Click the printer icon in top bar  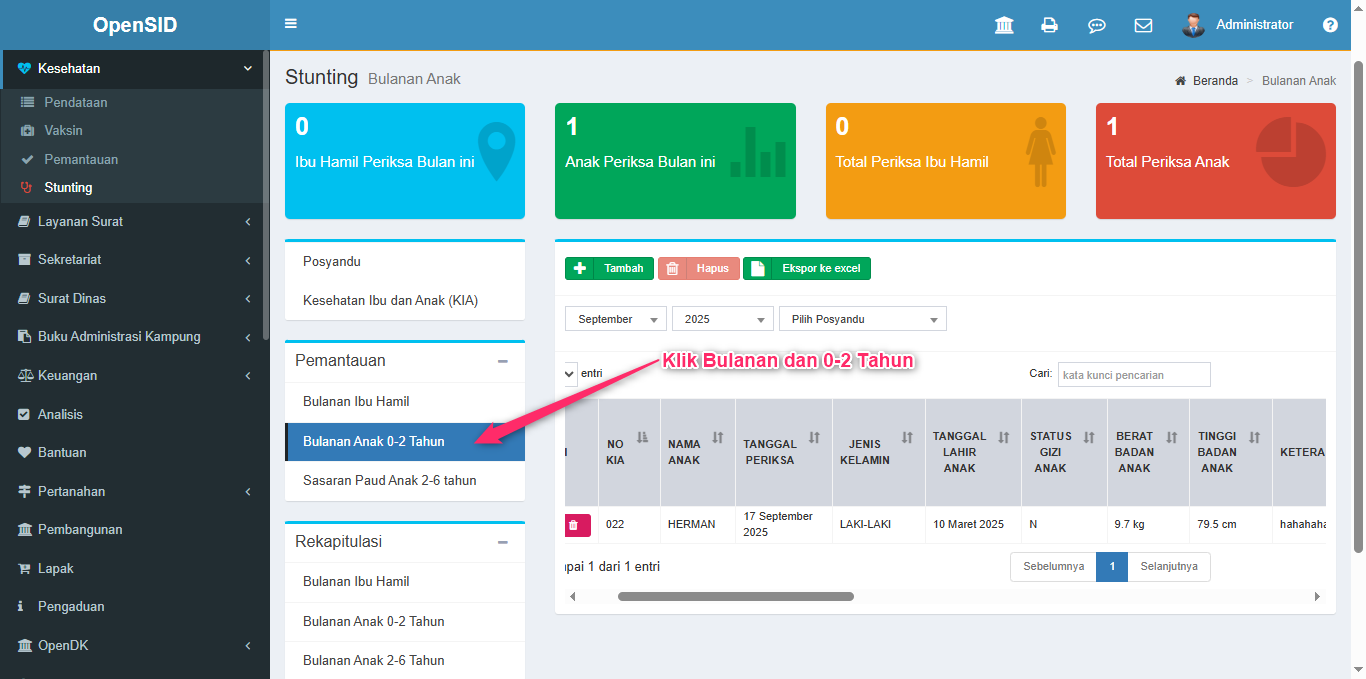(x=1049, y=25)
